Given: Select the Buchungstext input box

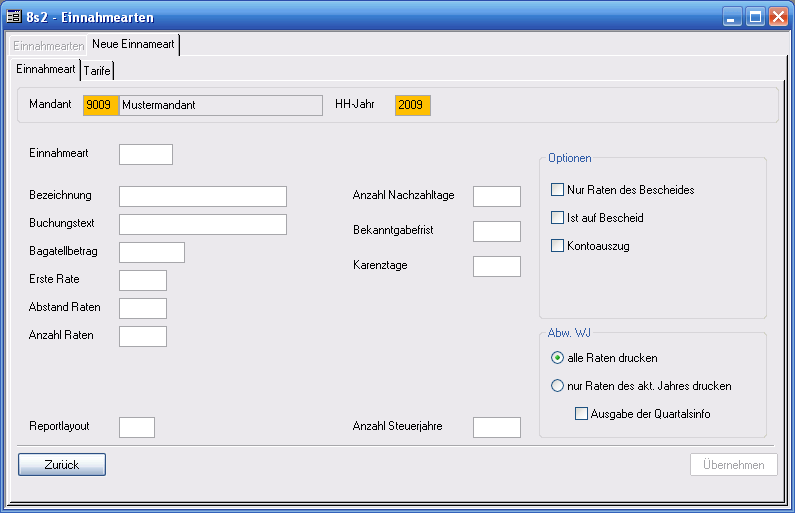Looking at the screenshot, I should click(203, 224).
